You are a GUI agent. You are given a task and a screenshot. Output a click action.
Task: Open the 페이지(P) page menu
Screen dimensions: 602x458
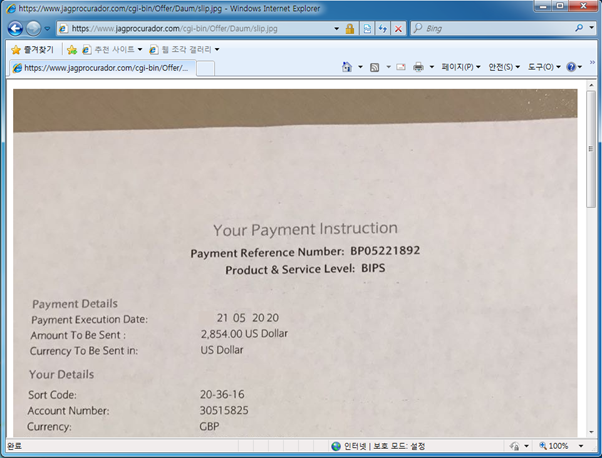click(461, 67)
